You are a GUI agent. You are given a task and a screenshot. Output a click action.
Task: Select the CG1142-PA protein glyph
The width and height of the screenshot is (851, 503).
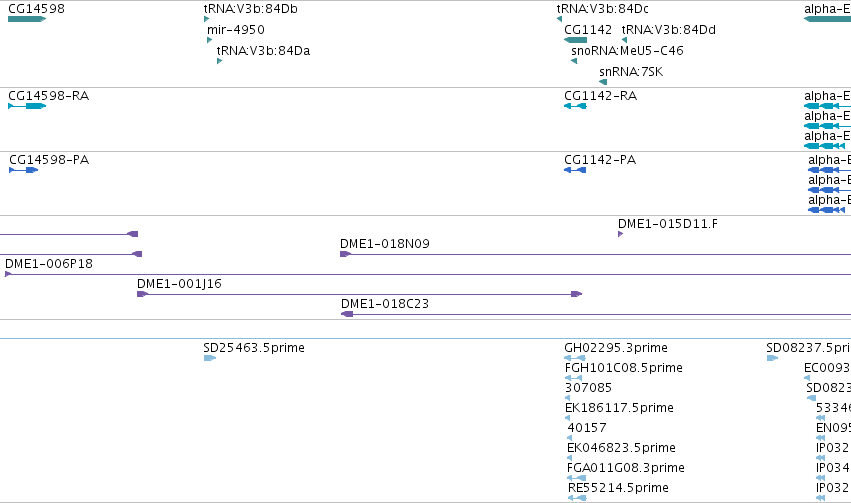coord(575,170)
